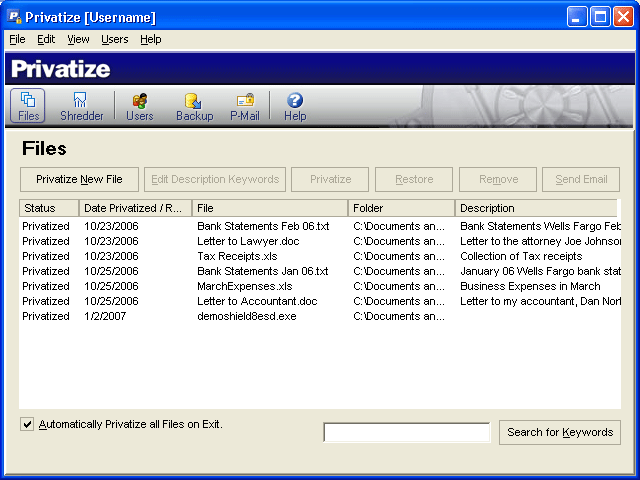Select Bank Statements Feb 06.txt row

click(320, 226)
